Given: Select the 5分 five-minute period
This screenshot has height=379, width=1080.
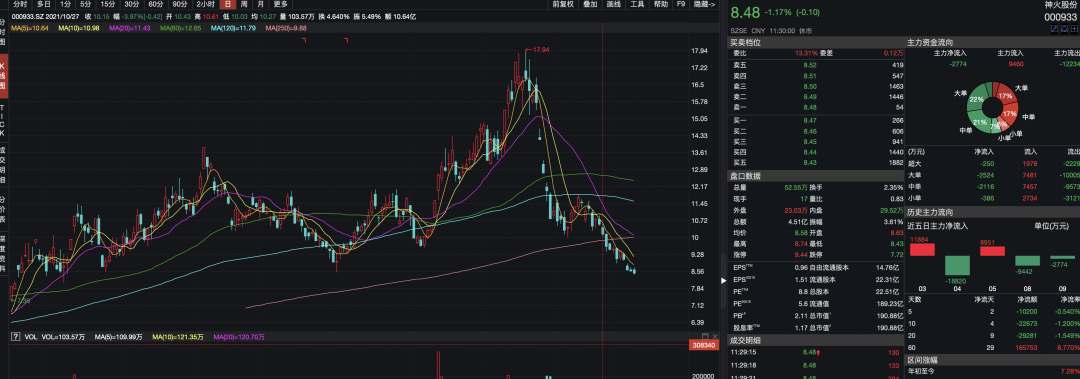Looking at the screenshot, I should 85,4.
